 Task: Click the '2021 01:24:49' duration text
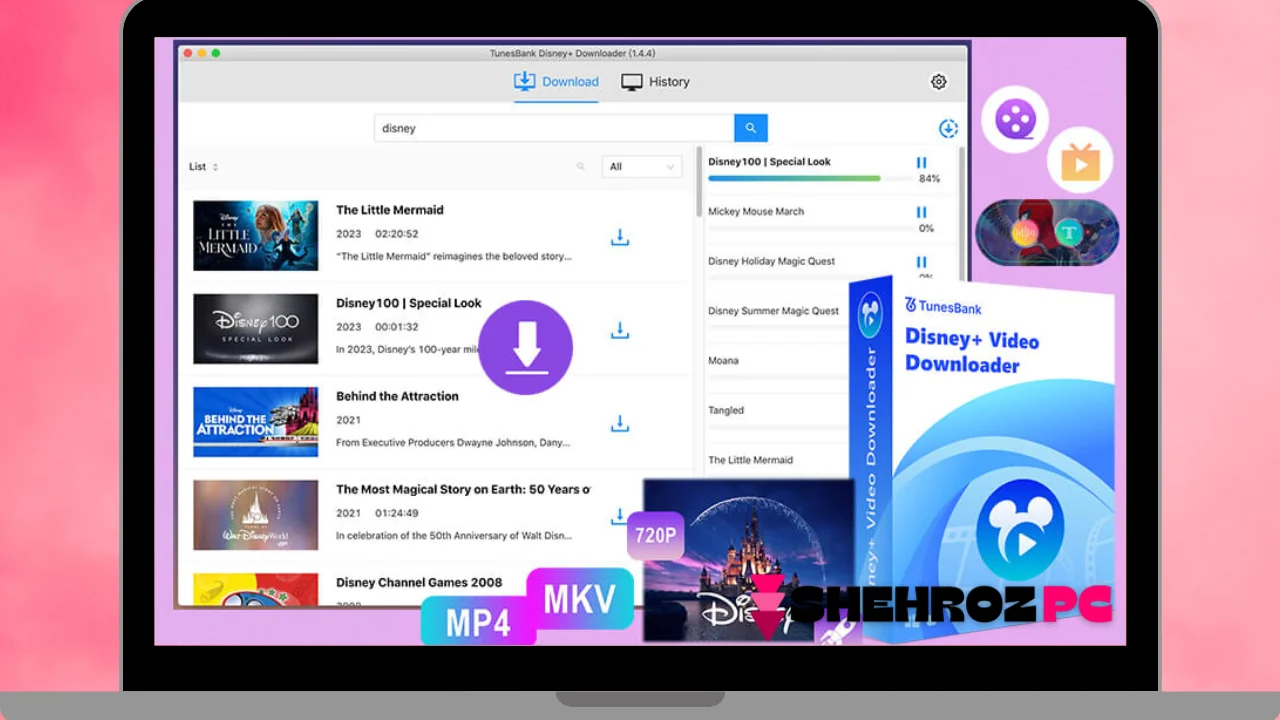377,513
